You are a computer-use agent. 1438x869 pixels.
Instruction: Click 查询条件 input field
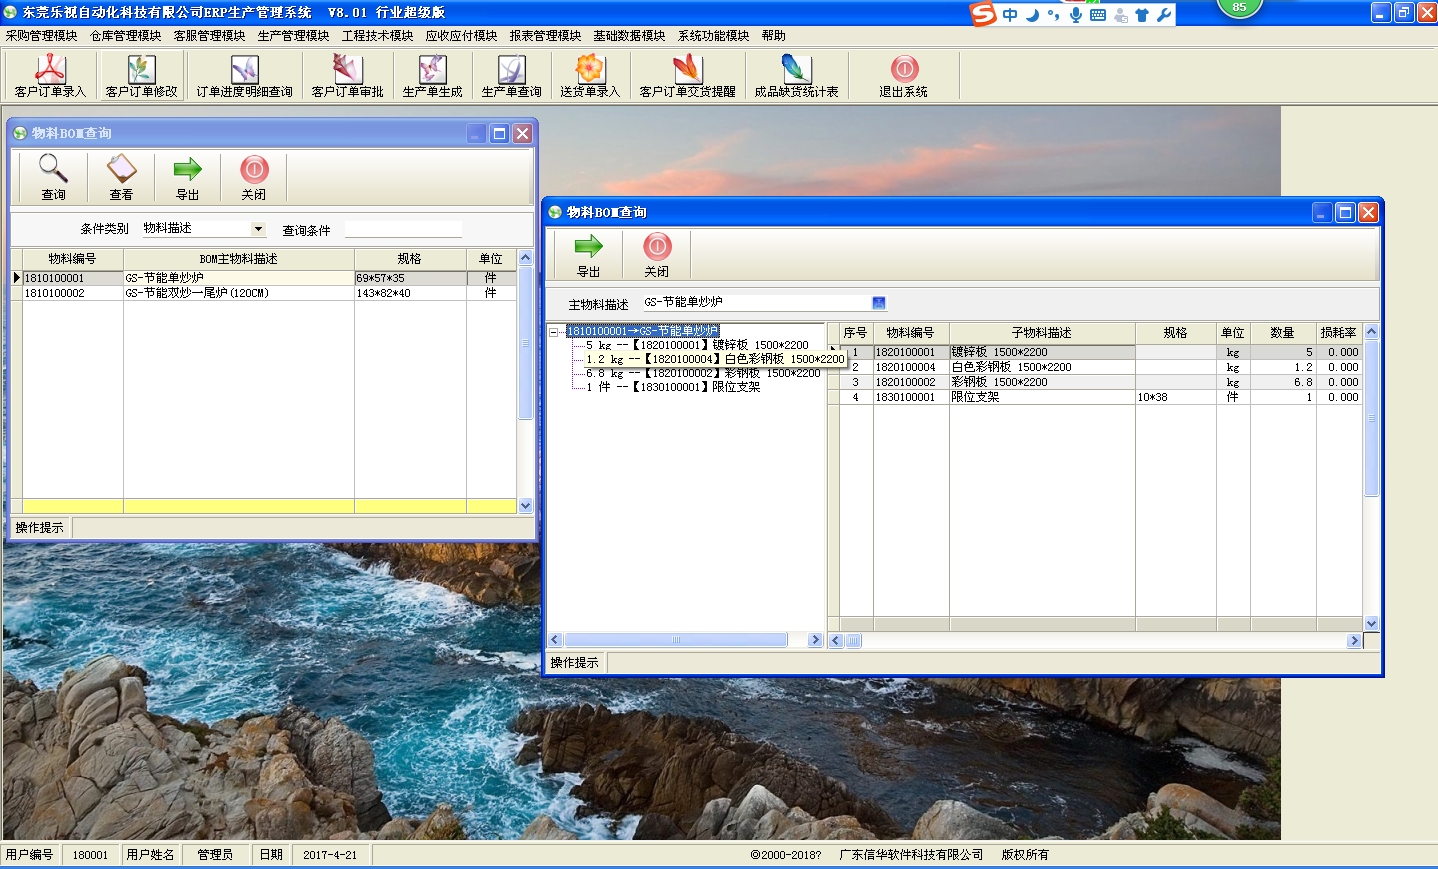[x=403, y=230]
